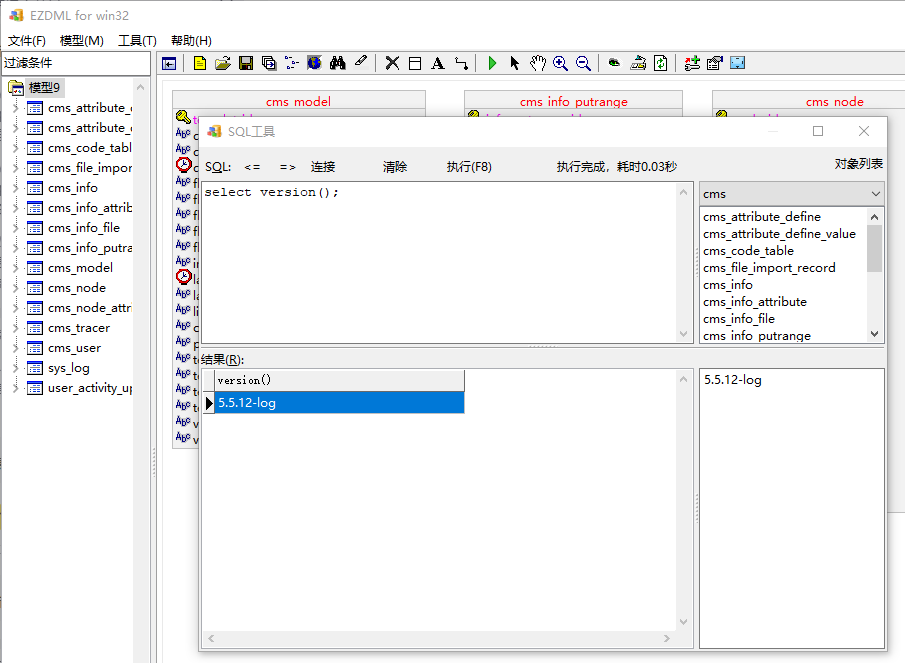
Task: Click the 过滤条件 filter input field
Action: coord(76,63)
